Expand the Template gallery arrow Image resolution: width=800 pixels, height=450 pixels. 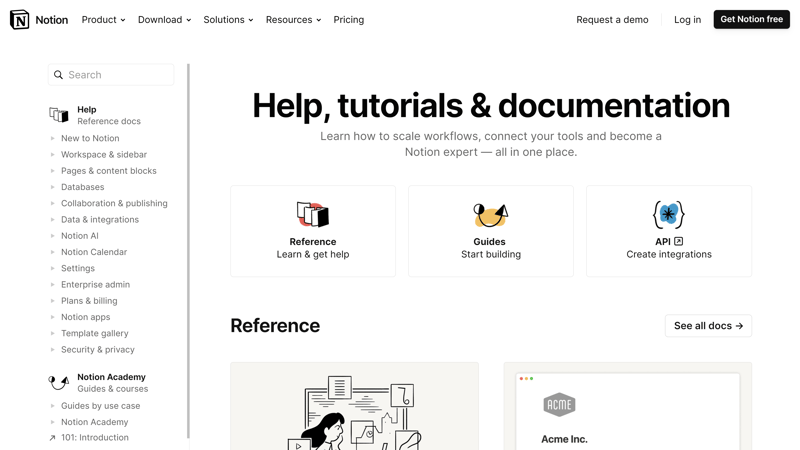[x=52, y=334]
